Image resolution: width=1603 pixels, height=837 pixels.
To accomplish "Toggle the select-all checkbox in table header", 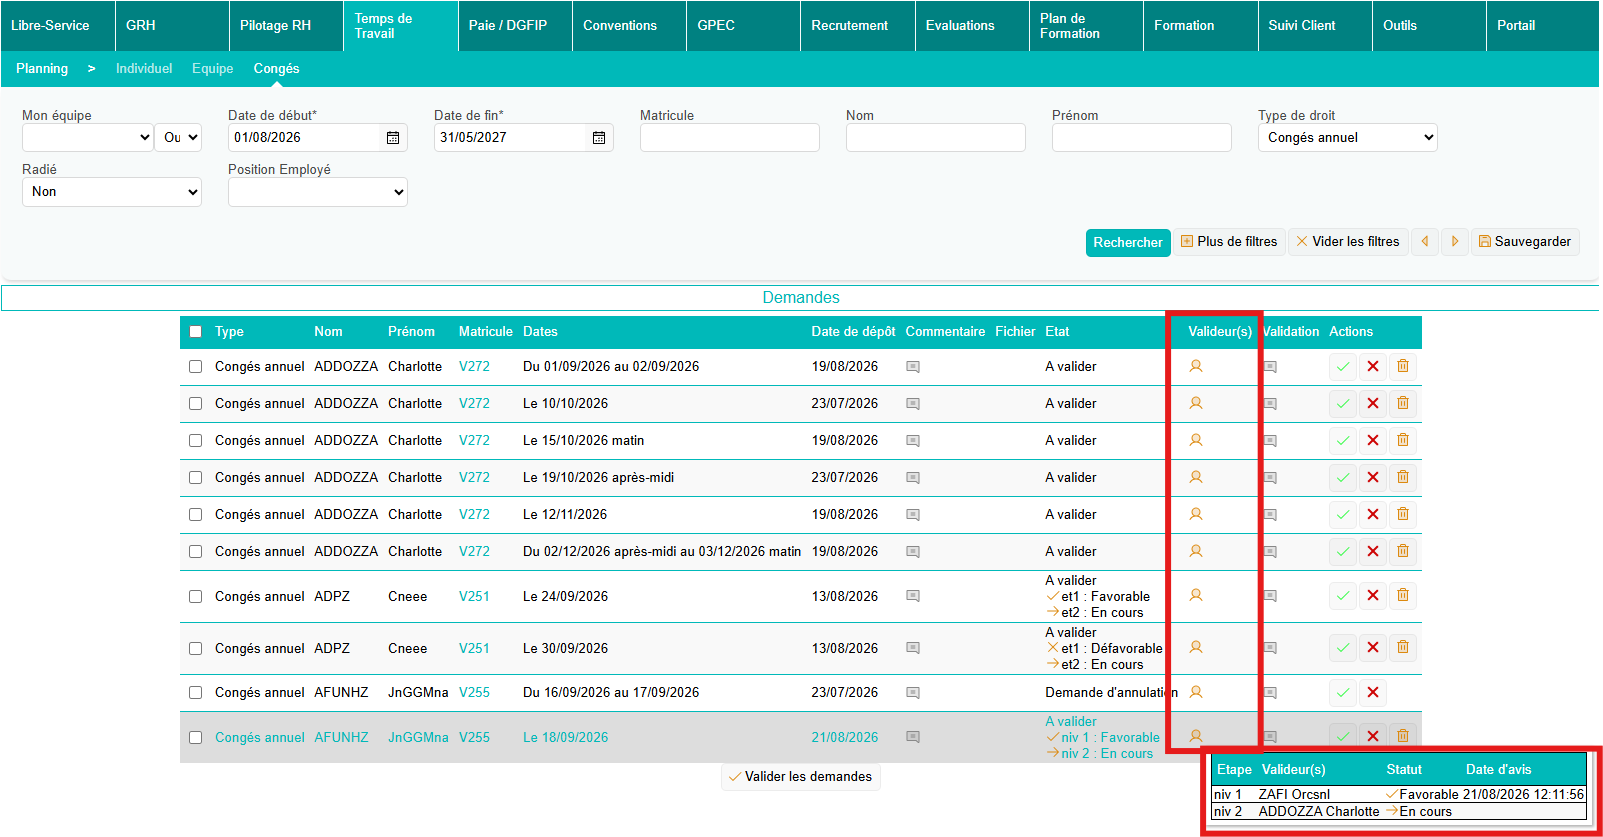I will tap(196, 332).
